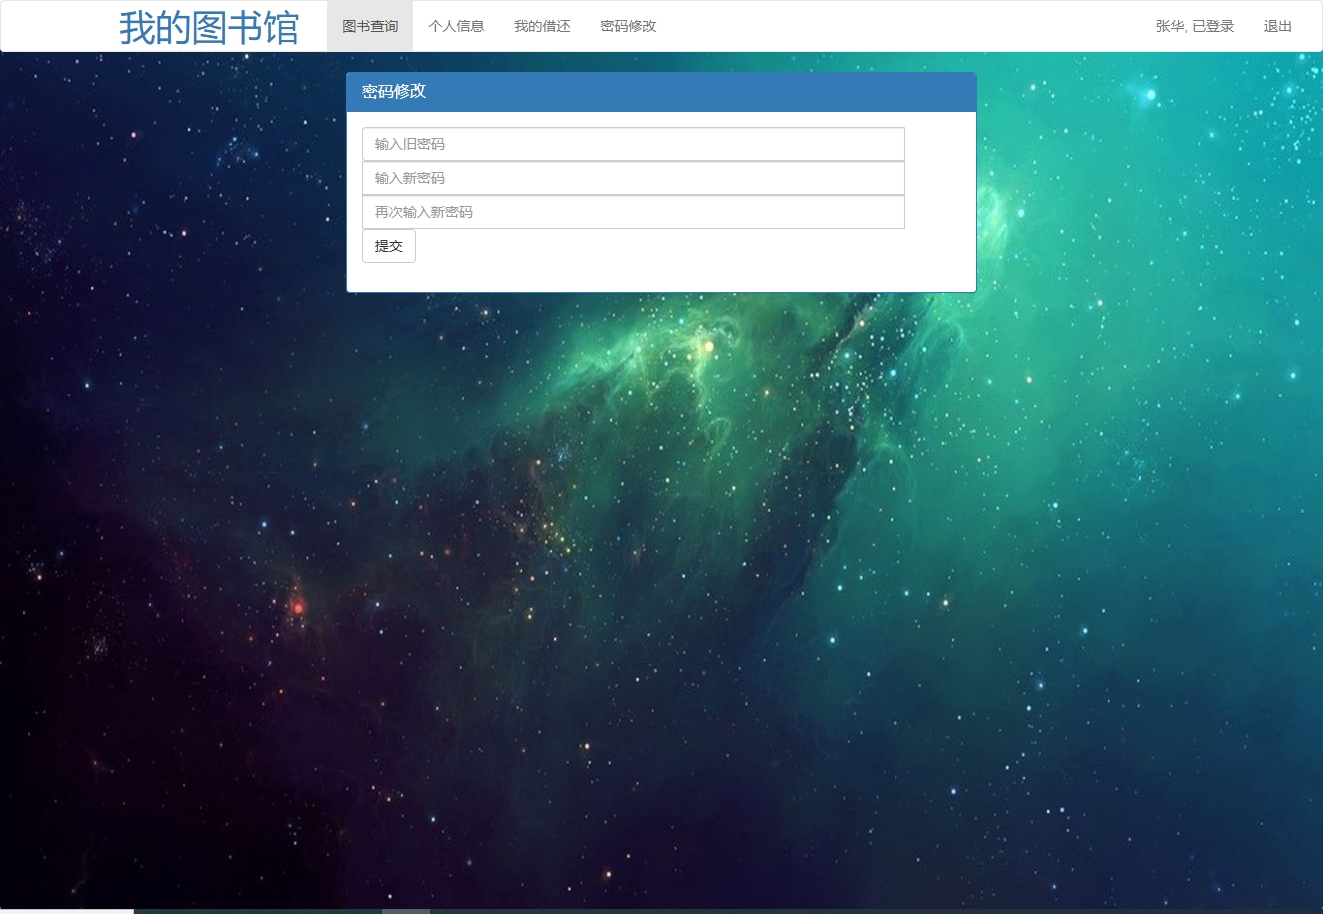Click 退出 to log out
Viewport: 1323px width, 914px height.
coord(1277,26)
